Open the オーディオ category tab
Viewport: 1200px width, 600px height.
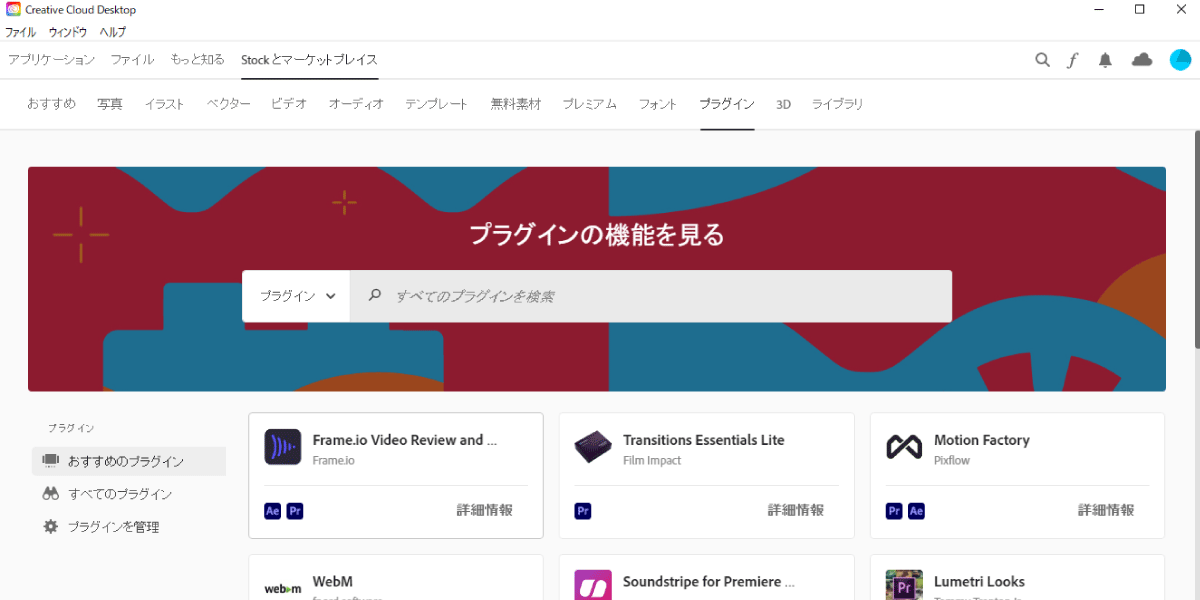point(356,104)
